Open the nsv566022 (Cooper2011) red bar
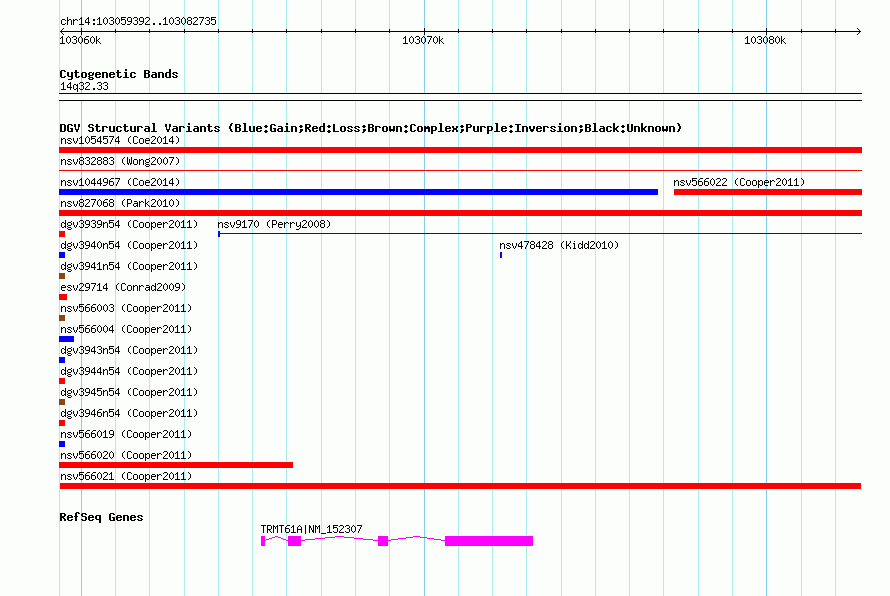Viewport: 890px width, 596px height. (x=768, y=192)
